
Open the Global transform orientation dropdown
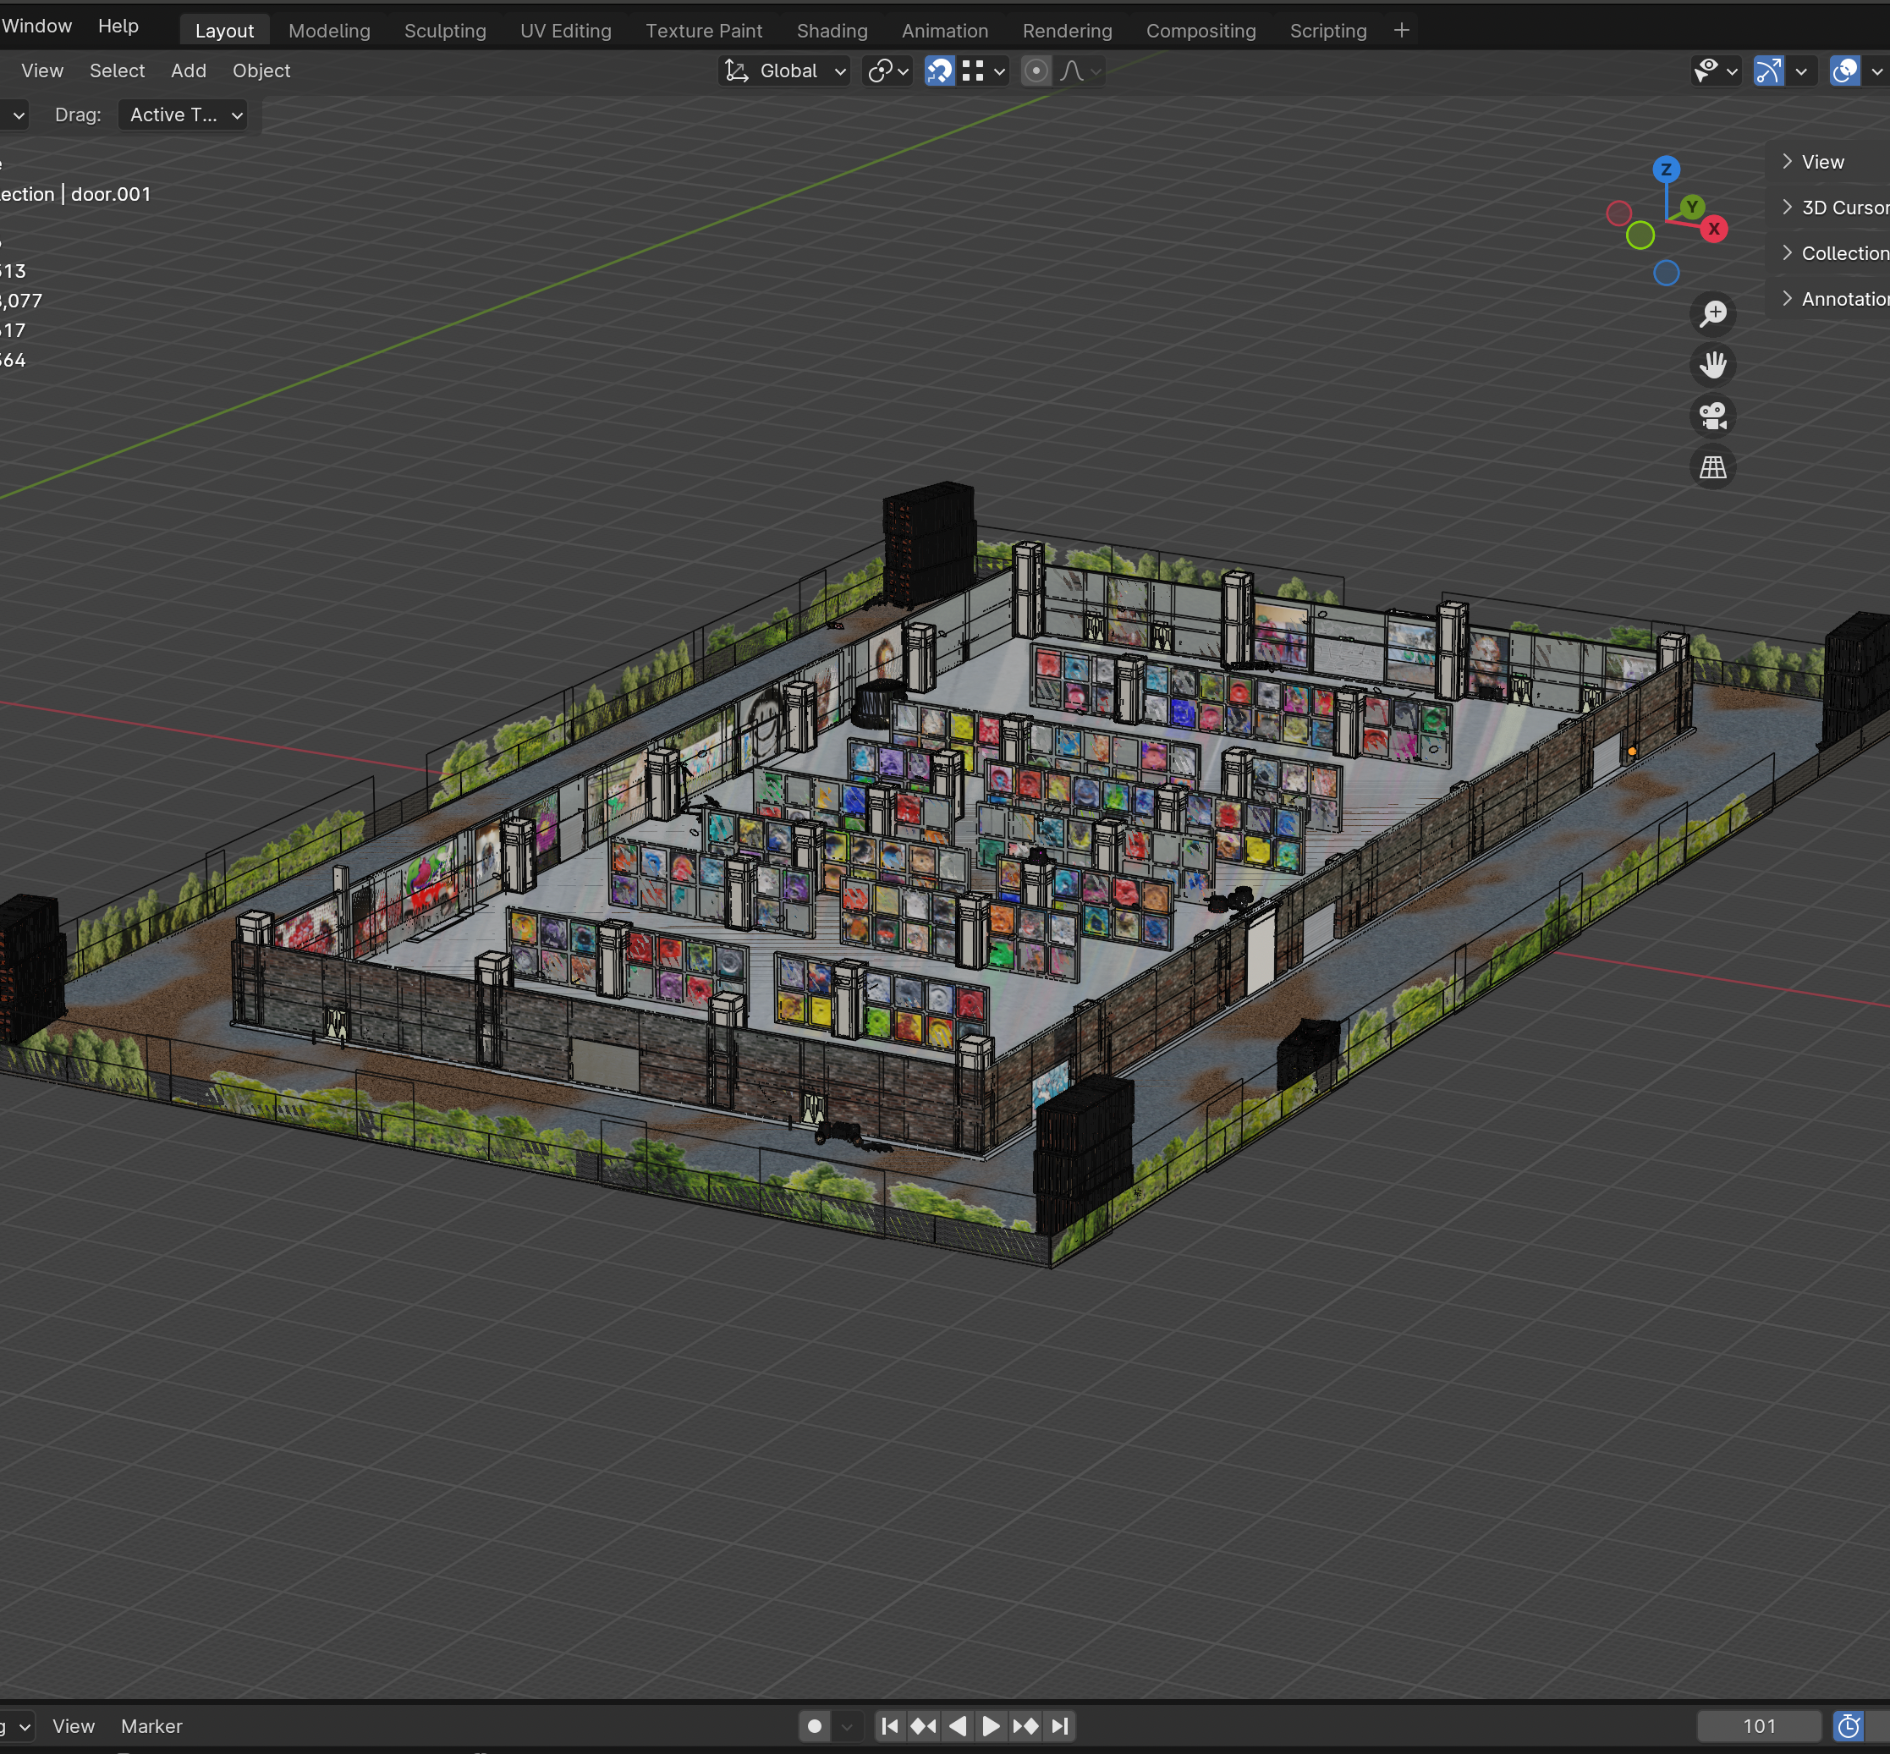786,71
